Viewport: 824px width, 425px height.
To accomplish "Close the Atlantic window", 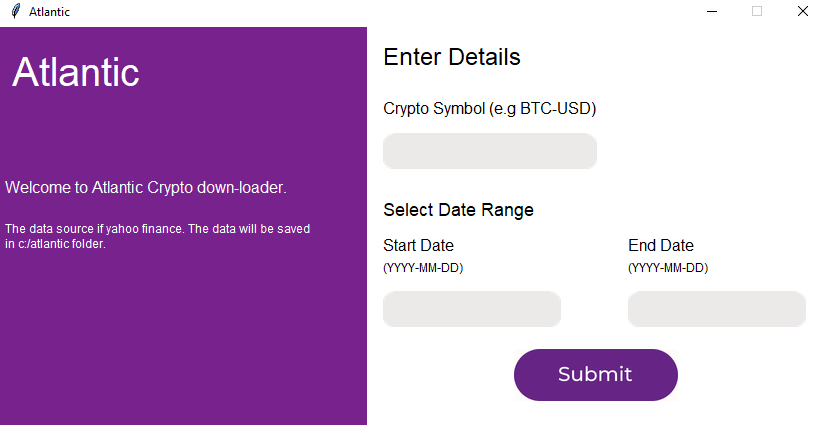I will point(802,11).
